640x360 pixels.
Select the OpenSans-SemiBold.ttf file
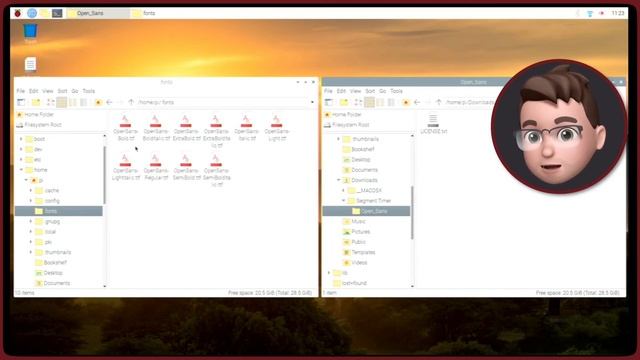[186, 167]
